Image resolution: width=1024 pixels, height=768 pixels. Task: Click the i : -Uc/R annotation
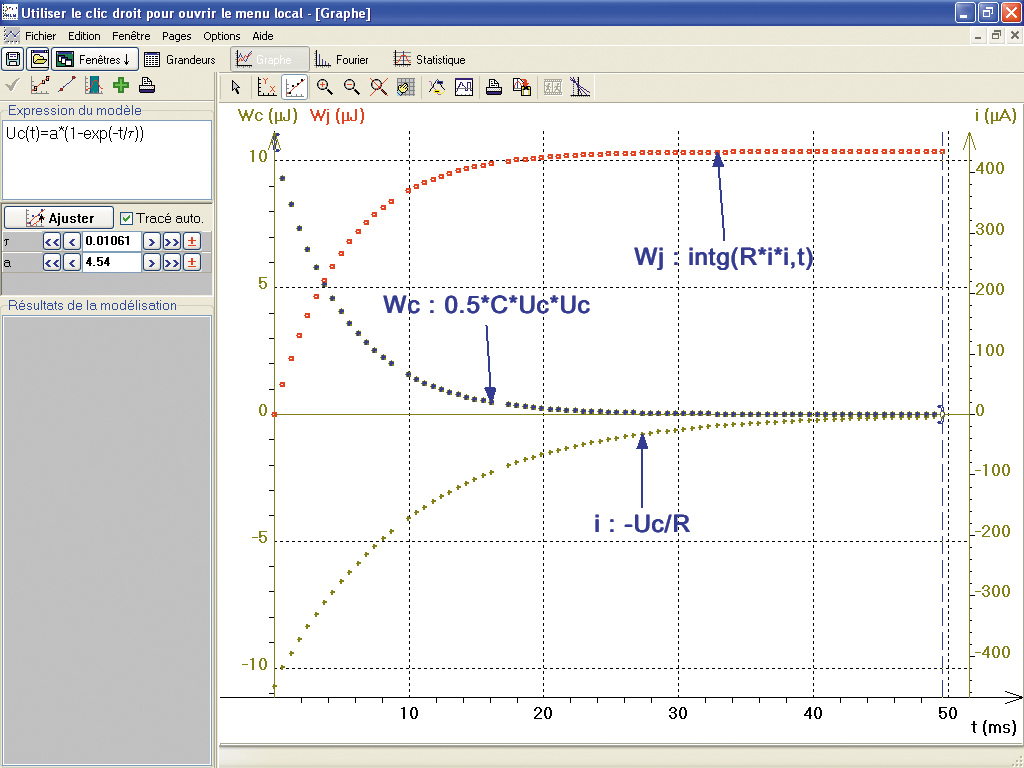pyautogui.click(x=642, y=523)
